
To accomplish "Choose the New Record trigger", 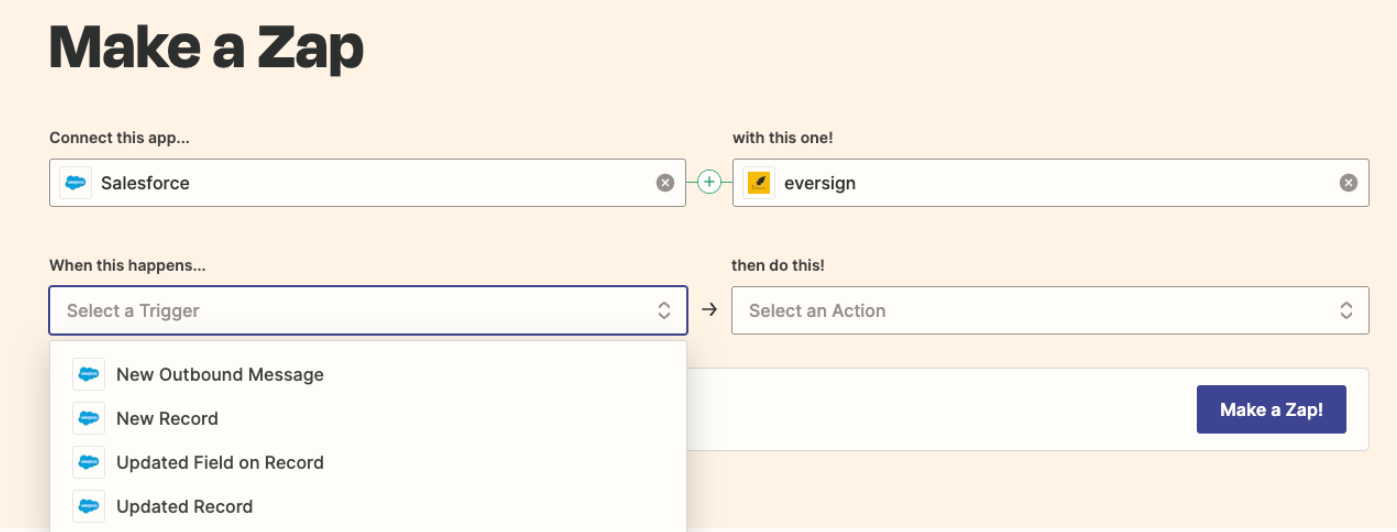I will pos(368,419).
